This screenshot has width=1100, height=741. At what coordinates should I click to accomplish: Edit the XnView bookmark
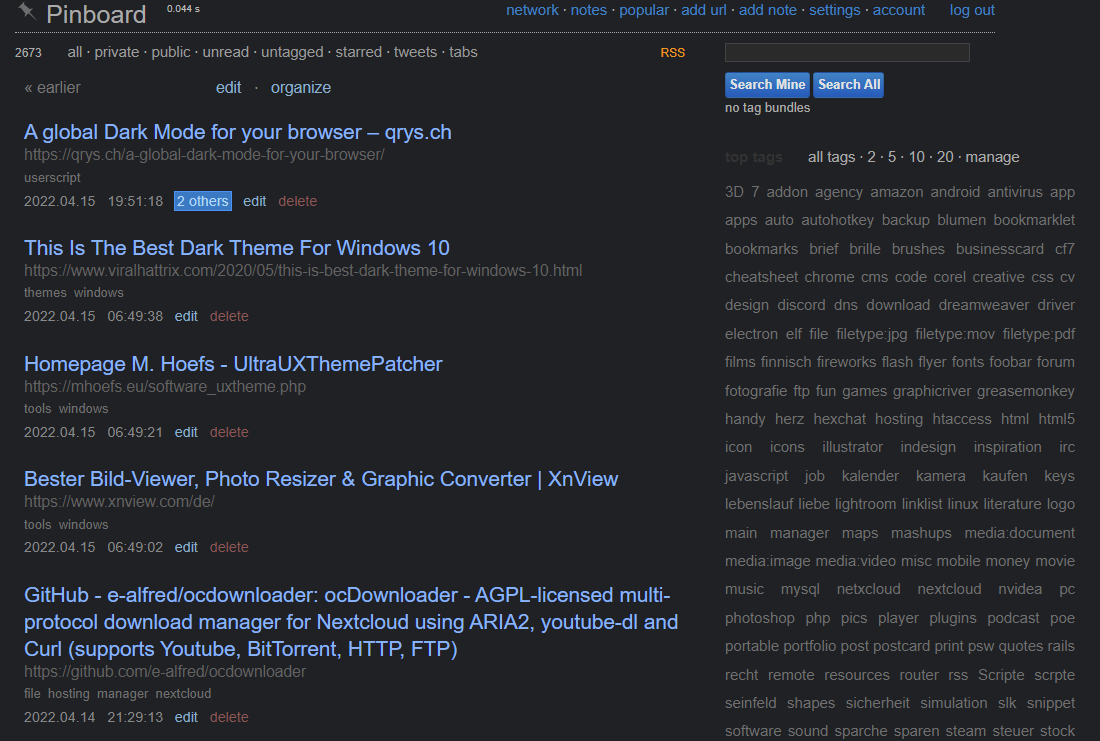click(186, 547)
